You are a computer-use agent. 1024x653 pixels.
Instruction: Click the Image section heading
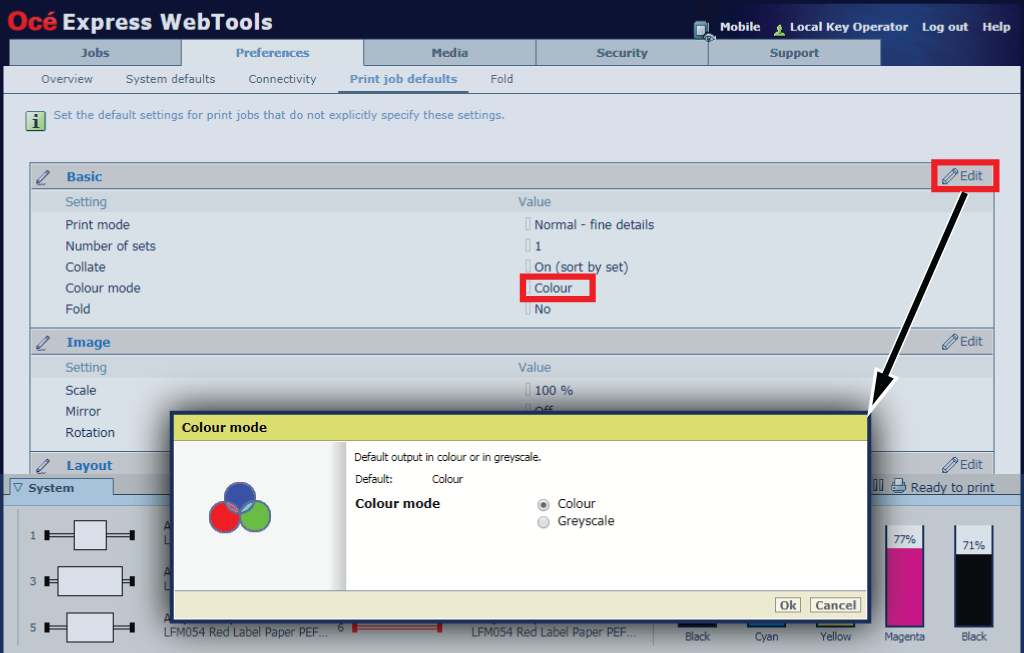click(x=88, y=343)
